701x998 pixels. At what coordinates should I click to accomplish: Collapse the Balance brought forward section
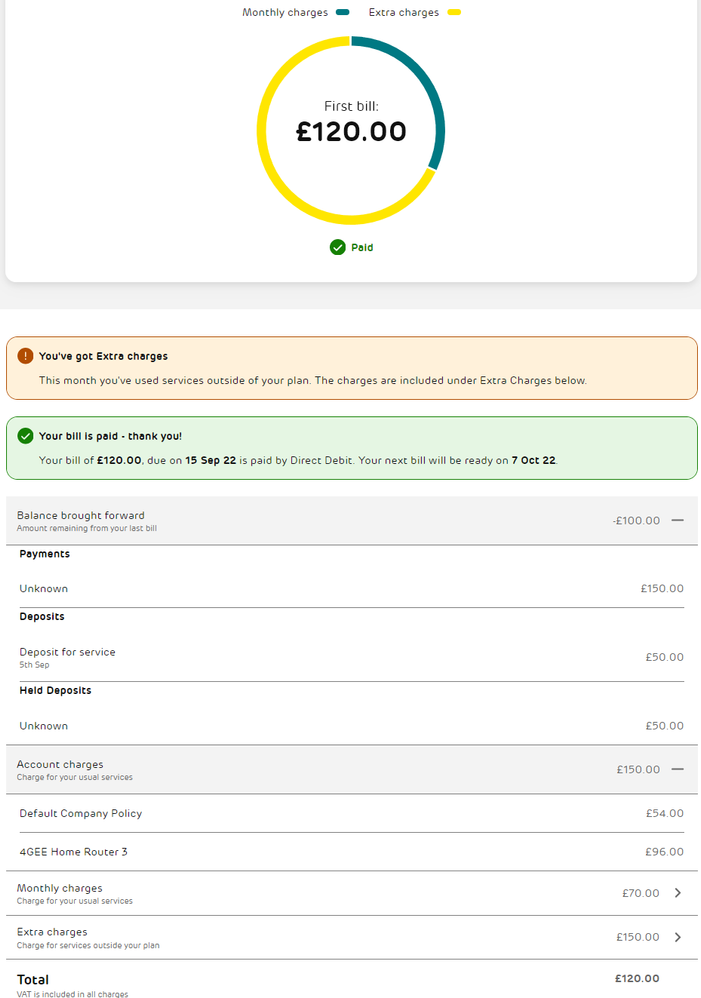point(677,520)
